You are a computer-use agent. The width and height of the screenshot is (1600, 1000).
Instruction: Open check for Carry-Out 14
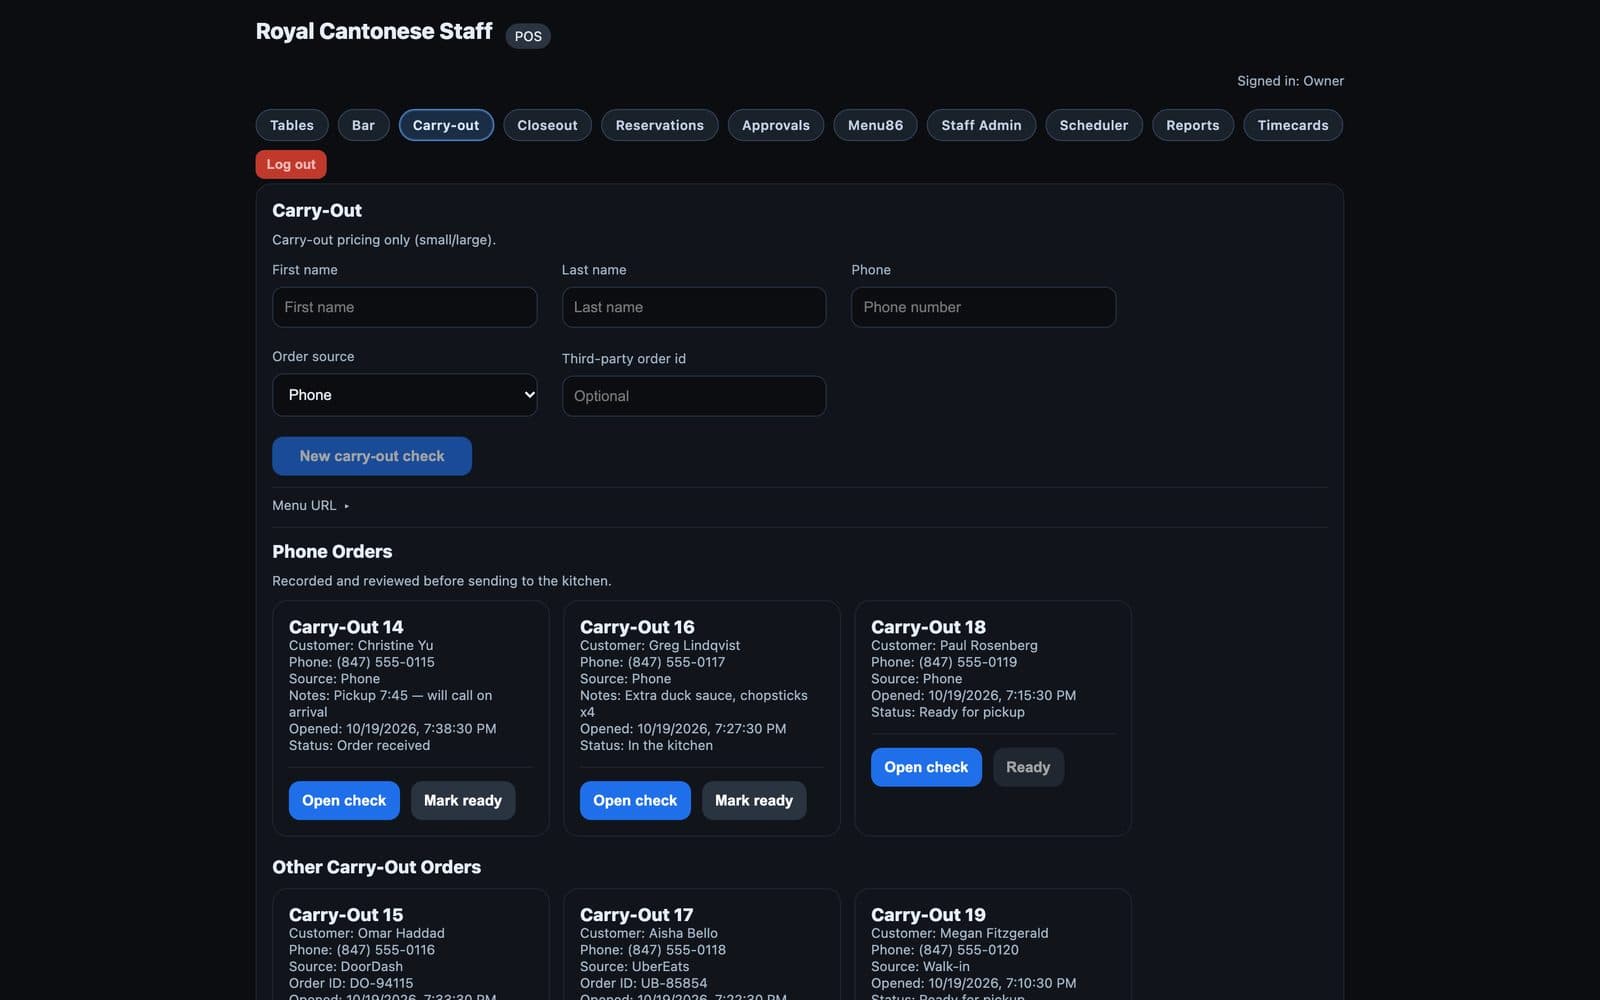coord(344,800)
